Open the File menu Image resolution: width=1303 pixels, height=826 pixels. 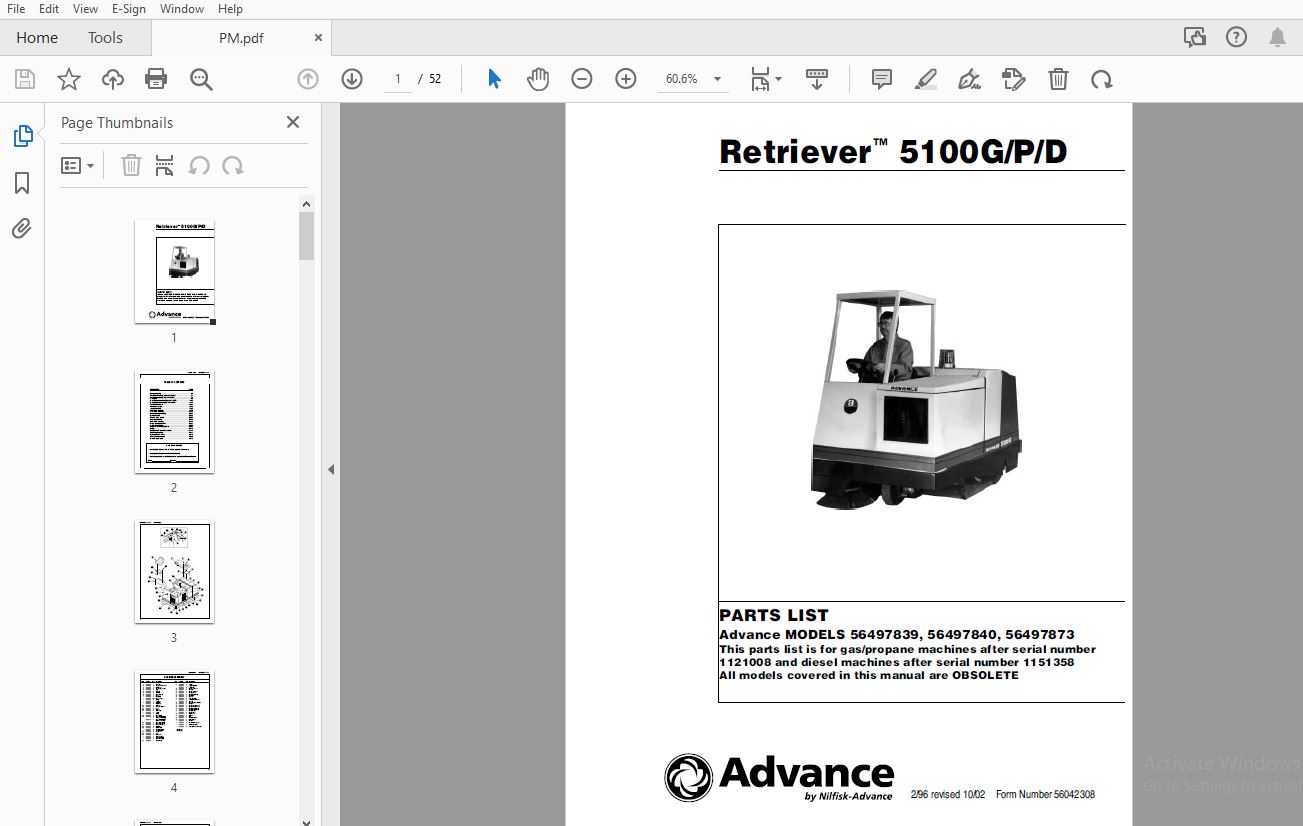[16, 8]
